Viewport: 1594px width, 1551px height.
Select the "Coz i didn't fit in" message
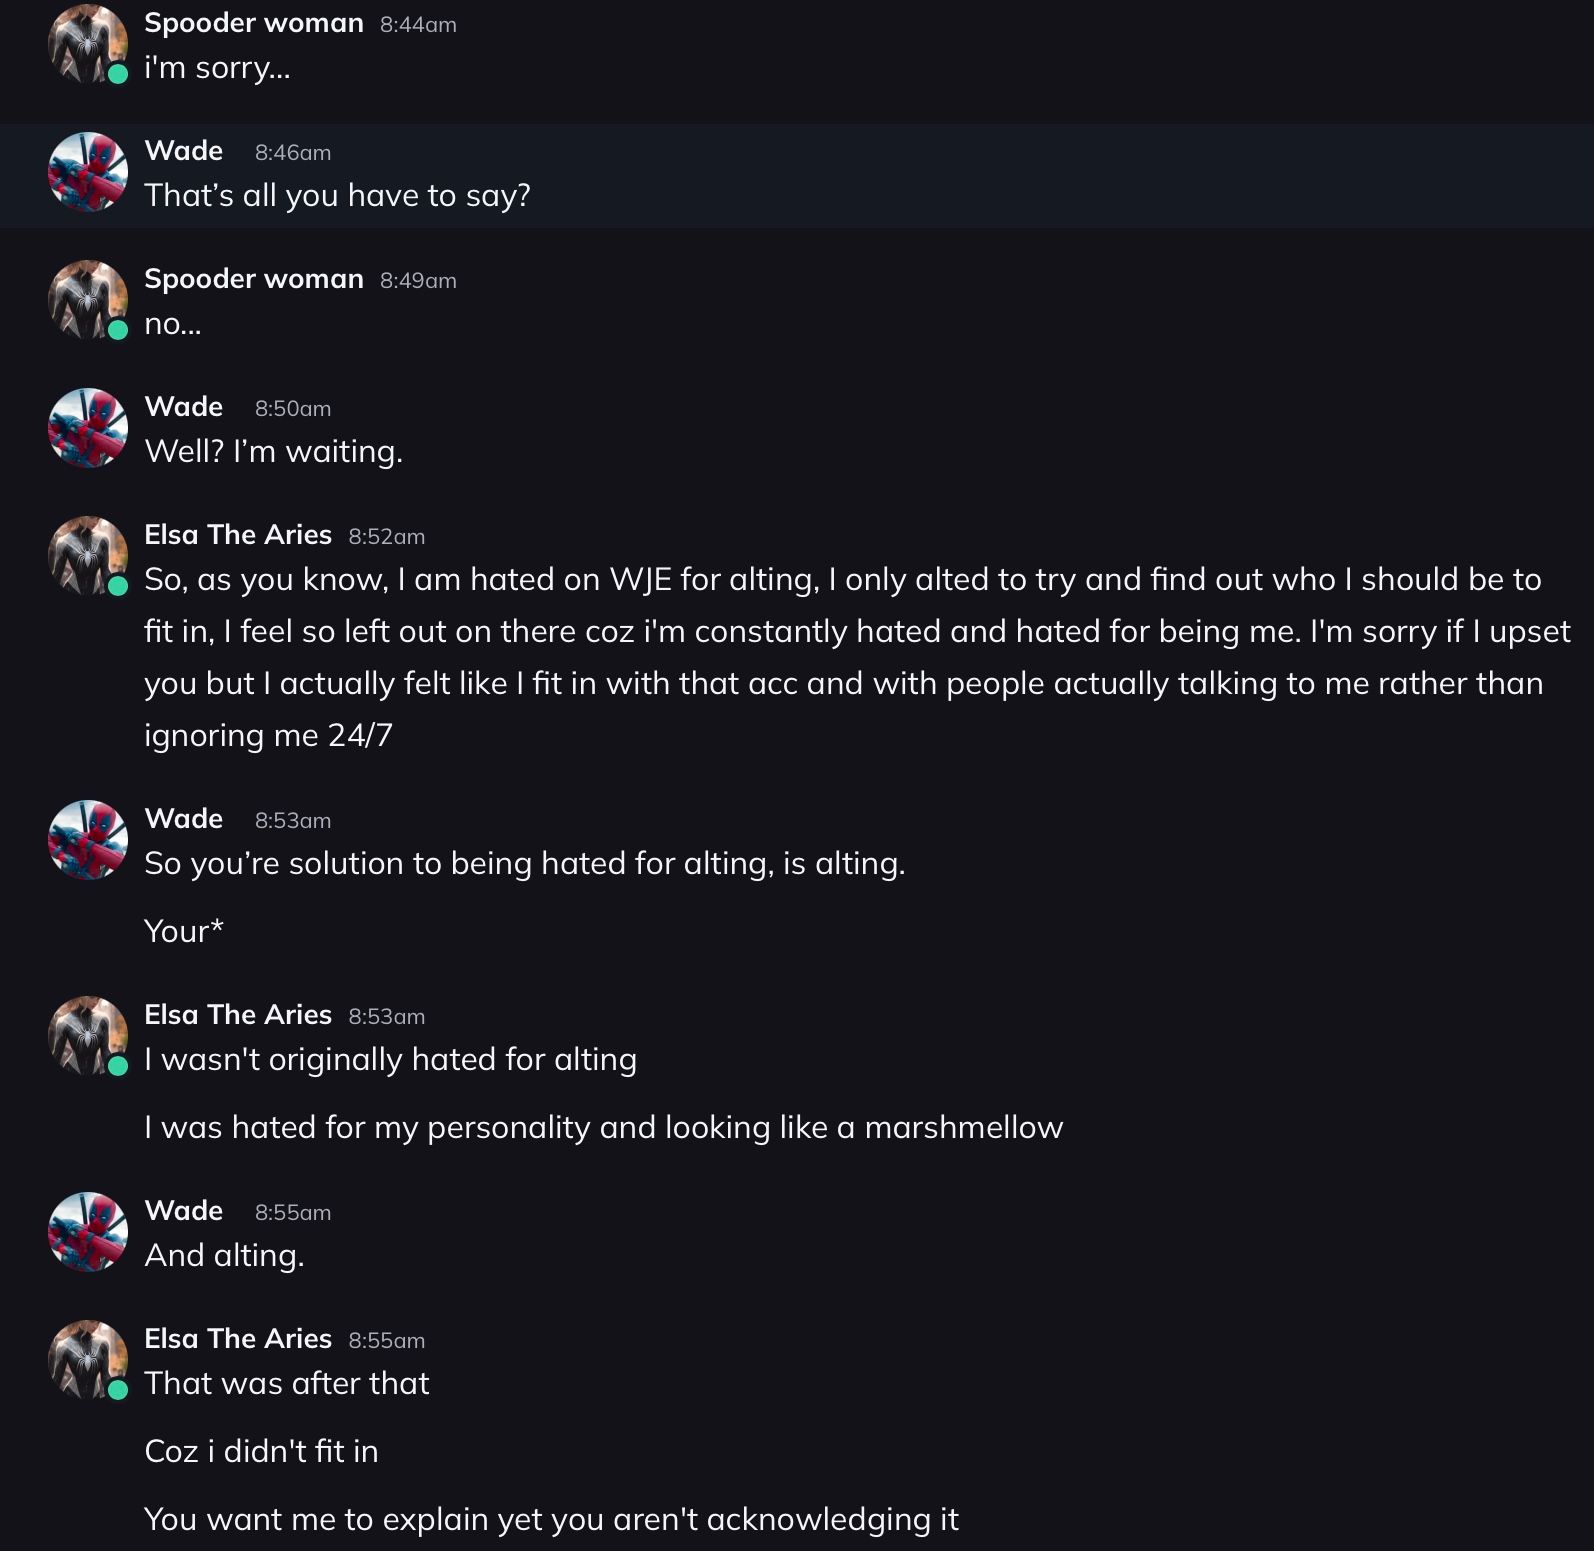(x=262, y=1452)
